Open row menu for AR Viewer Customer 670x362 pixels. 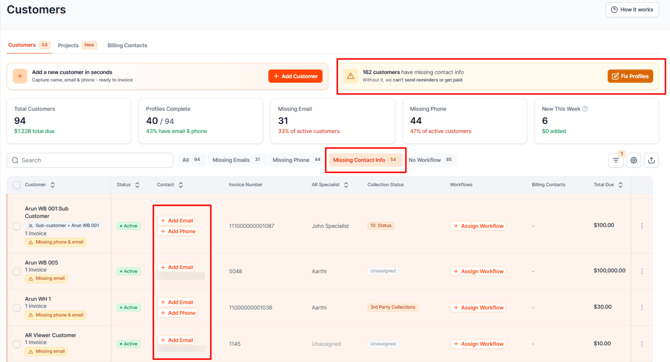click(642, 344)
